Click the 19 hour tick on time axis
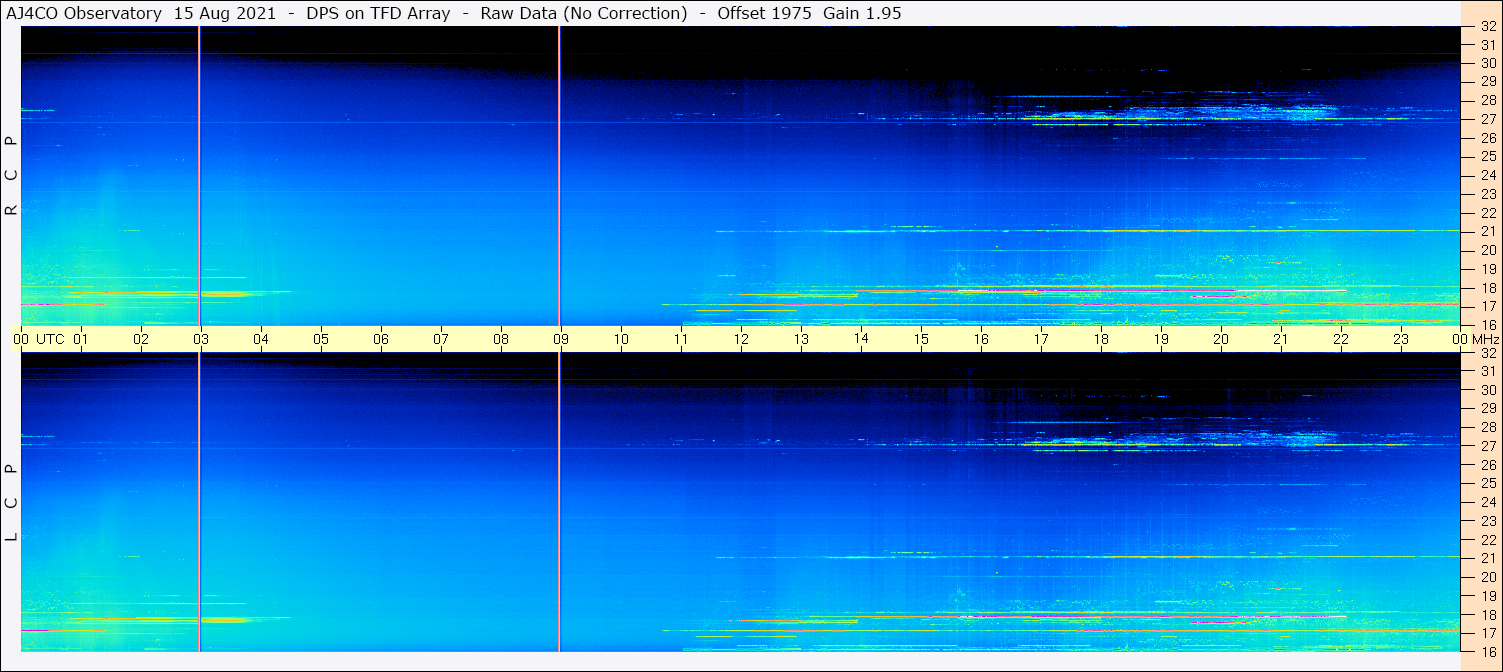 click(1161, 339)
